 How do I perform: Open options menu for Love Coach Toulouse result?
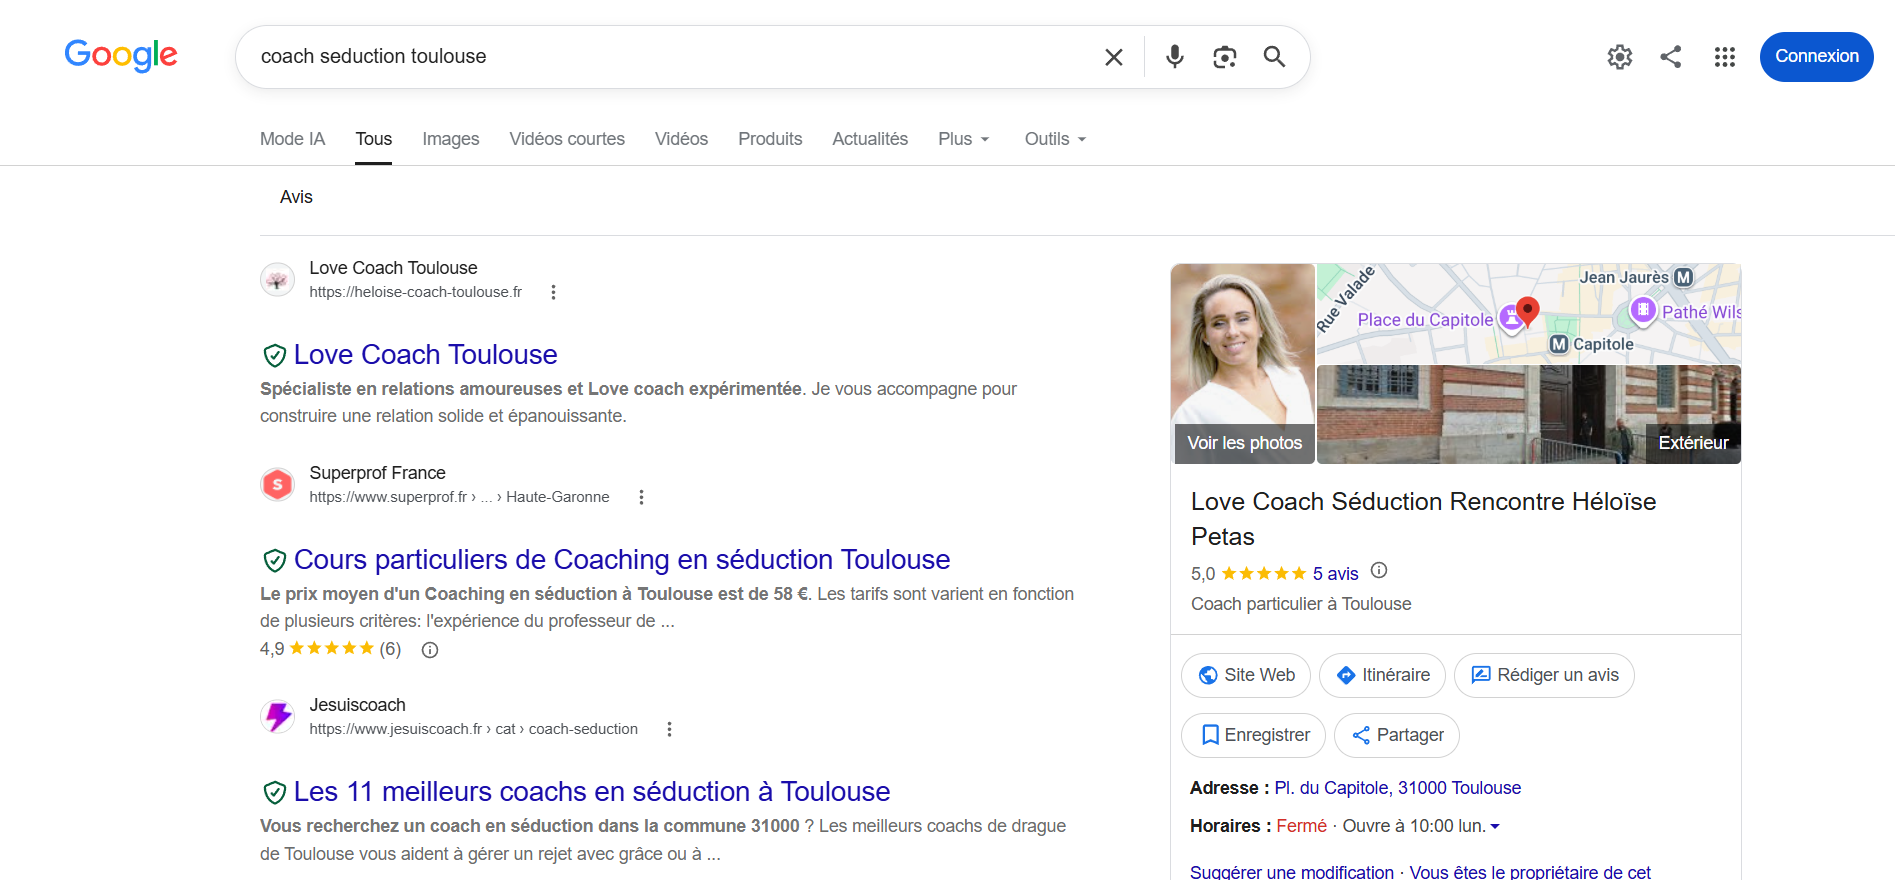(553, 292)
